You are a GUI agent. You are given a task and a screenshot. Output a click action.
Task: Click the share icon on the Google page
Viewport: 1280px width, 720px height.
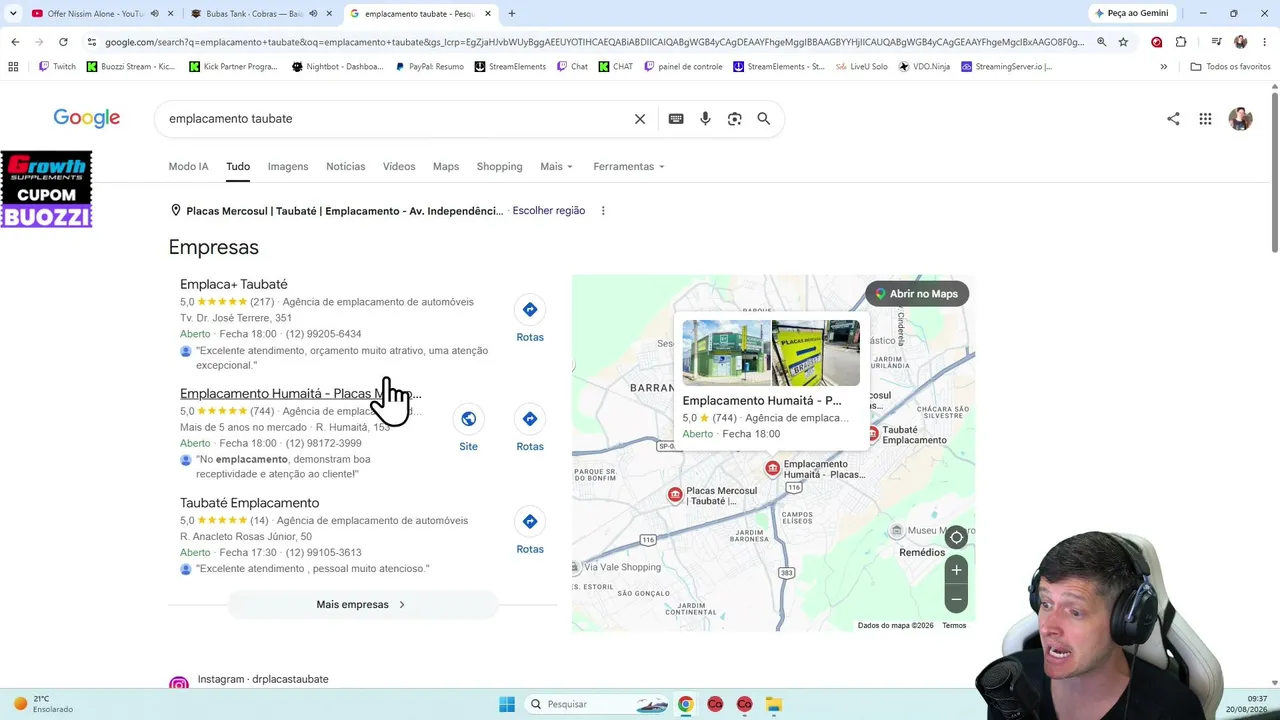click(1173, 119)
